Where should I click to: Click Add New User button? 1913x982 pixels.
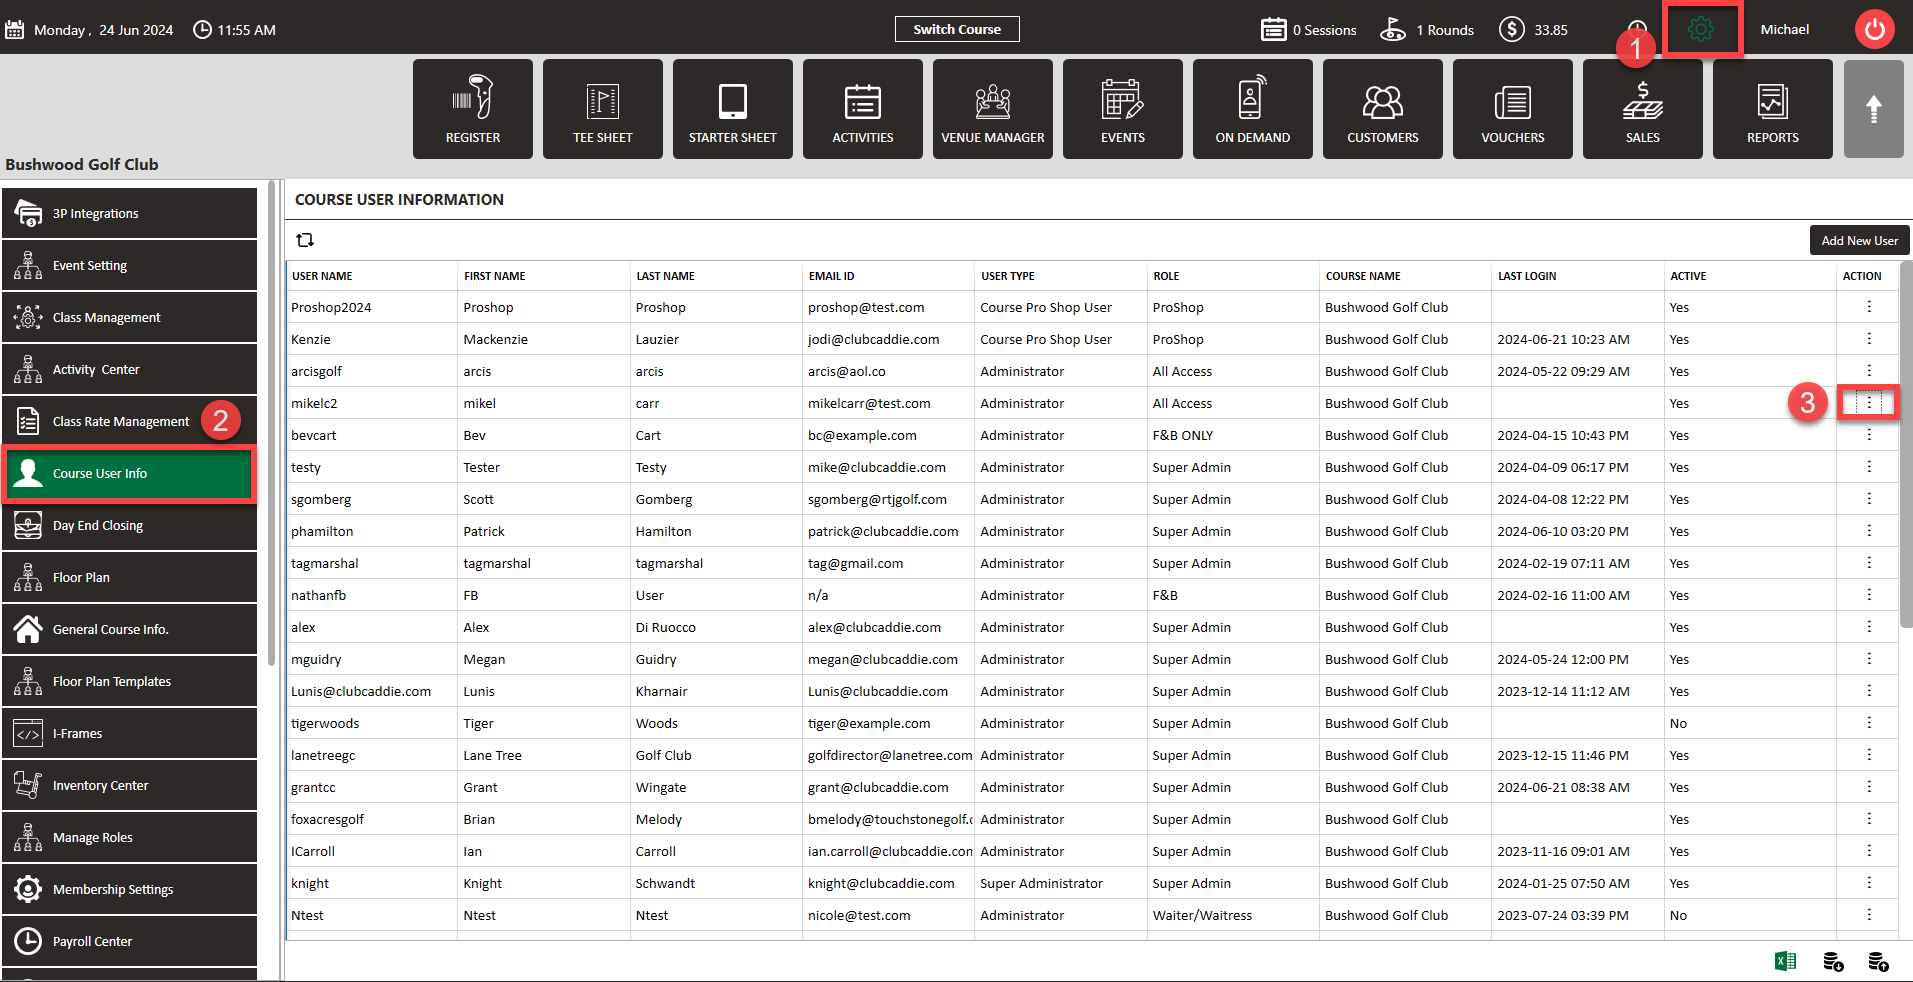[1859, 240]
